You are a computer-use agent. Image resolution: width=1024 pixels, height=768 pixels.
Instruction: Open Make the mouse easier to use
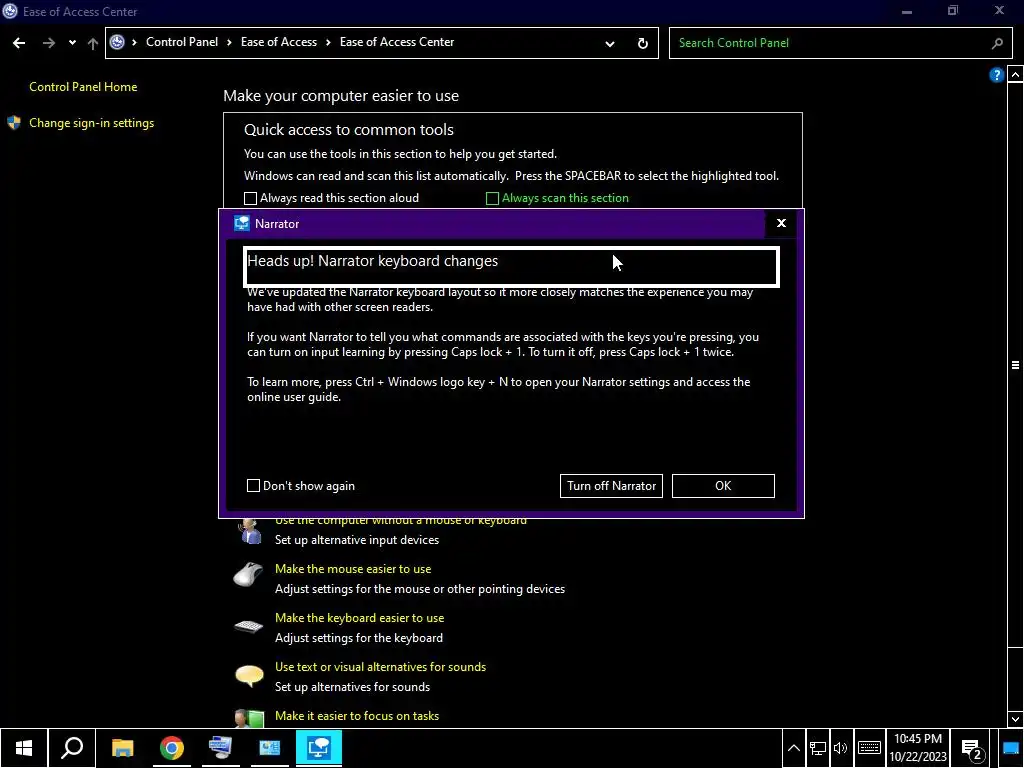[x=353, y=569]
